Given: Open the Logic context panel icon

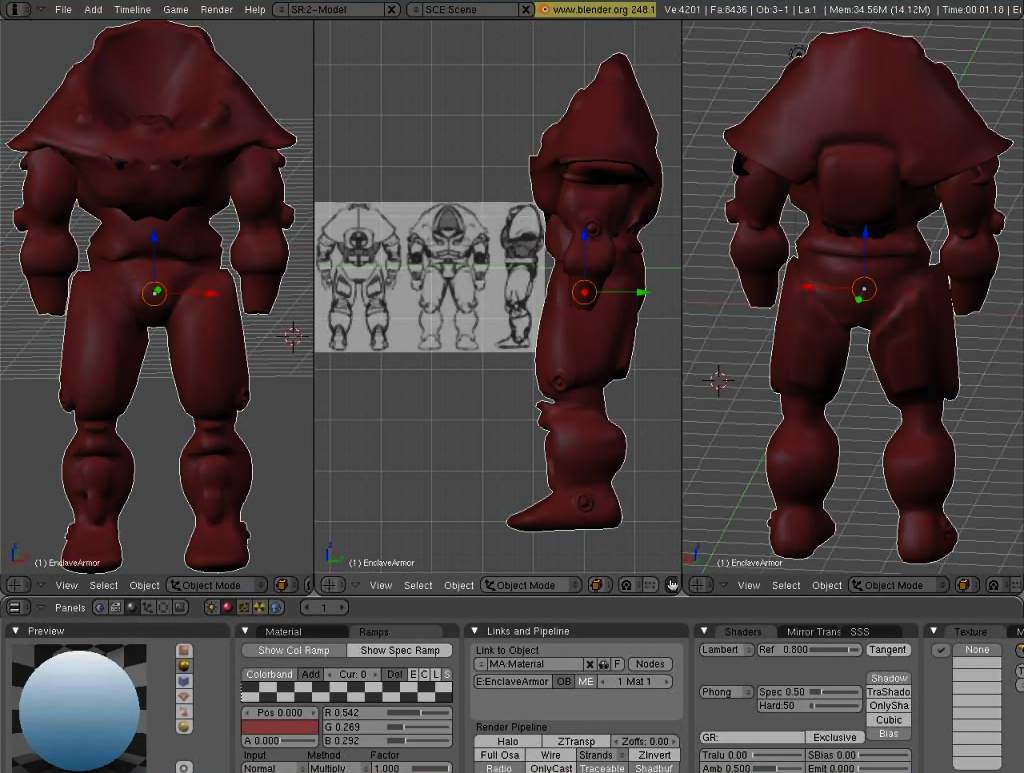Looking at the screenshot, I should [99, 608].
